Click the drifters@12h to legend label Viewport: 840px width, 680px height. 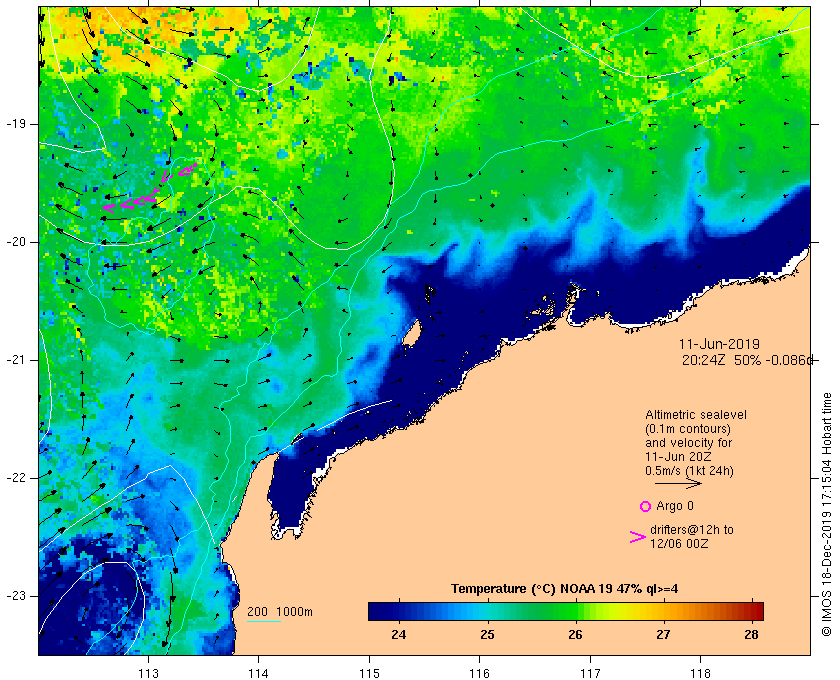(692, 529)
